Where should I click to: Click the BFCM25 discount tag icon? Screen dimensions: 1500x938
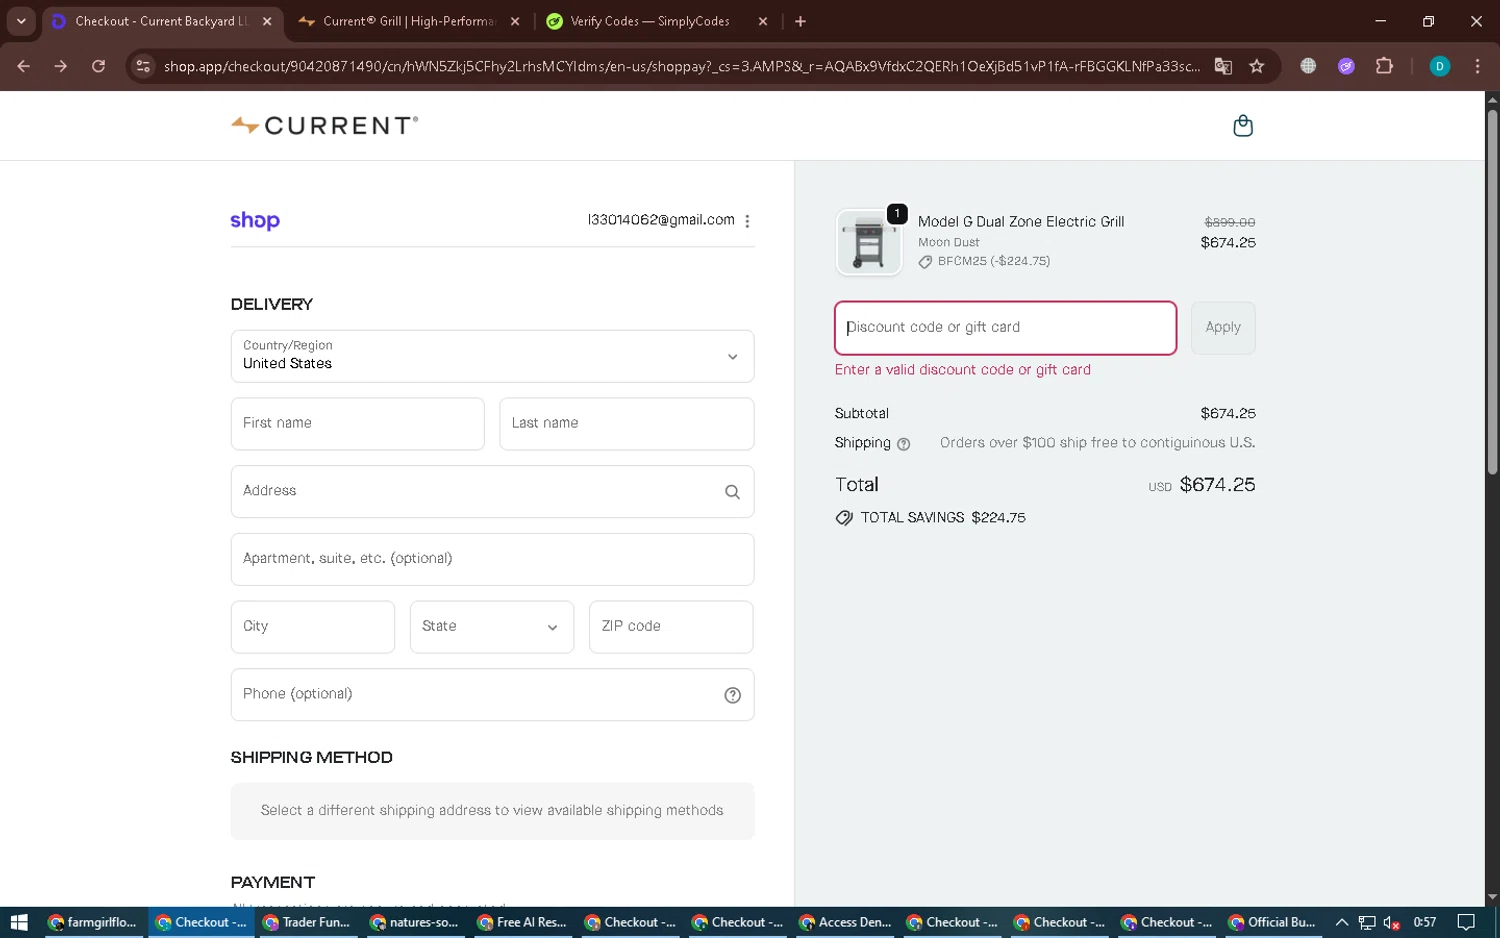point(925,262)
